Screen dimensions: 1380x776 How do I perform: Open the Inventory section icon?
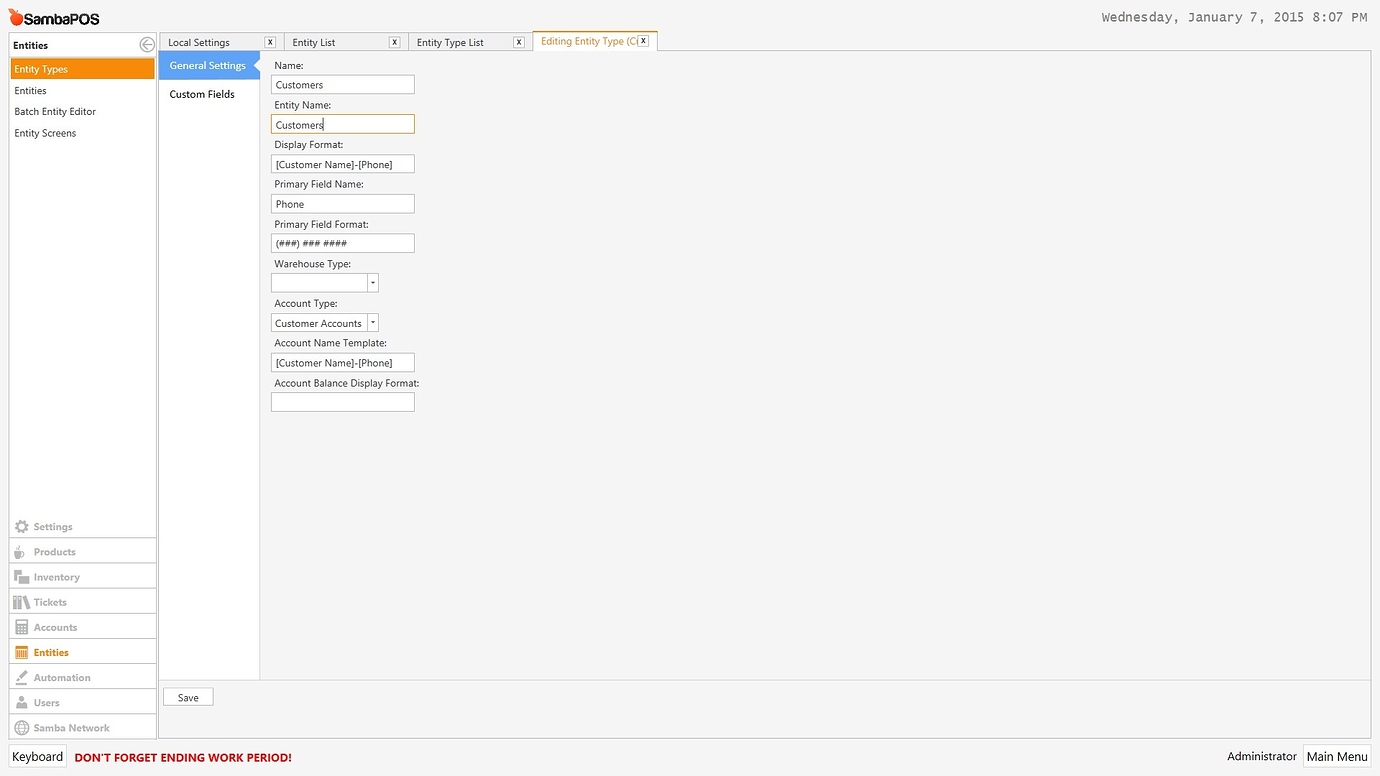pos(22,576)
